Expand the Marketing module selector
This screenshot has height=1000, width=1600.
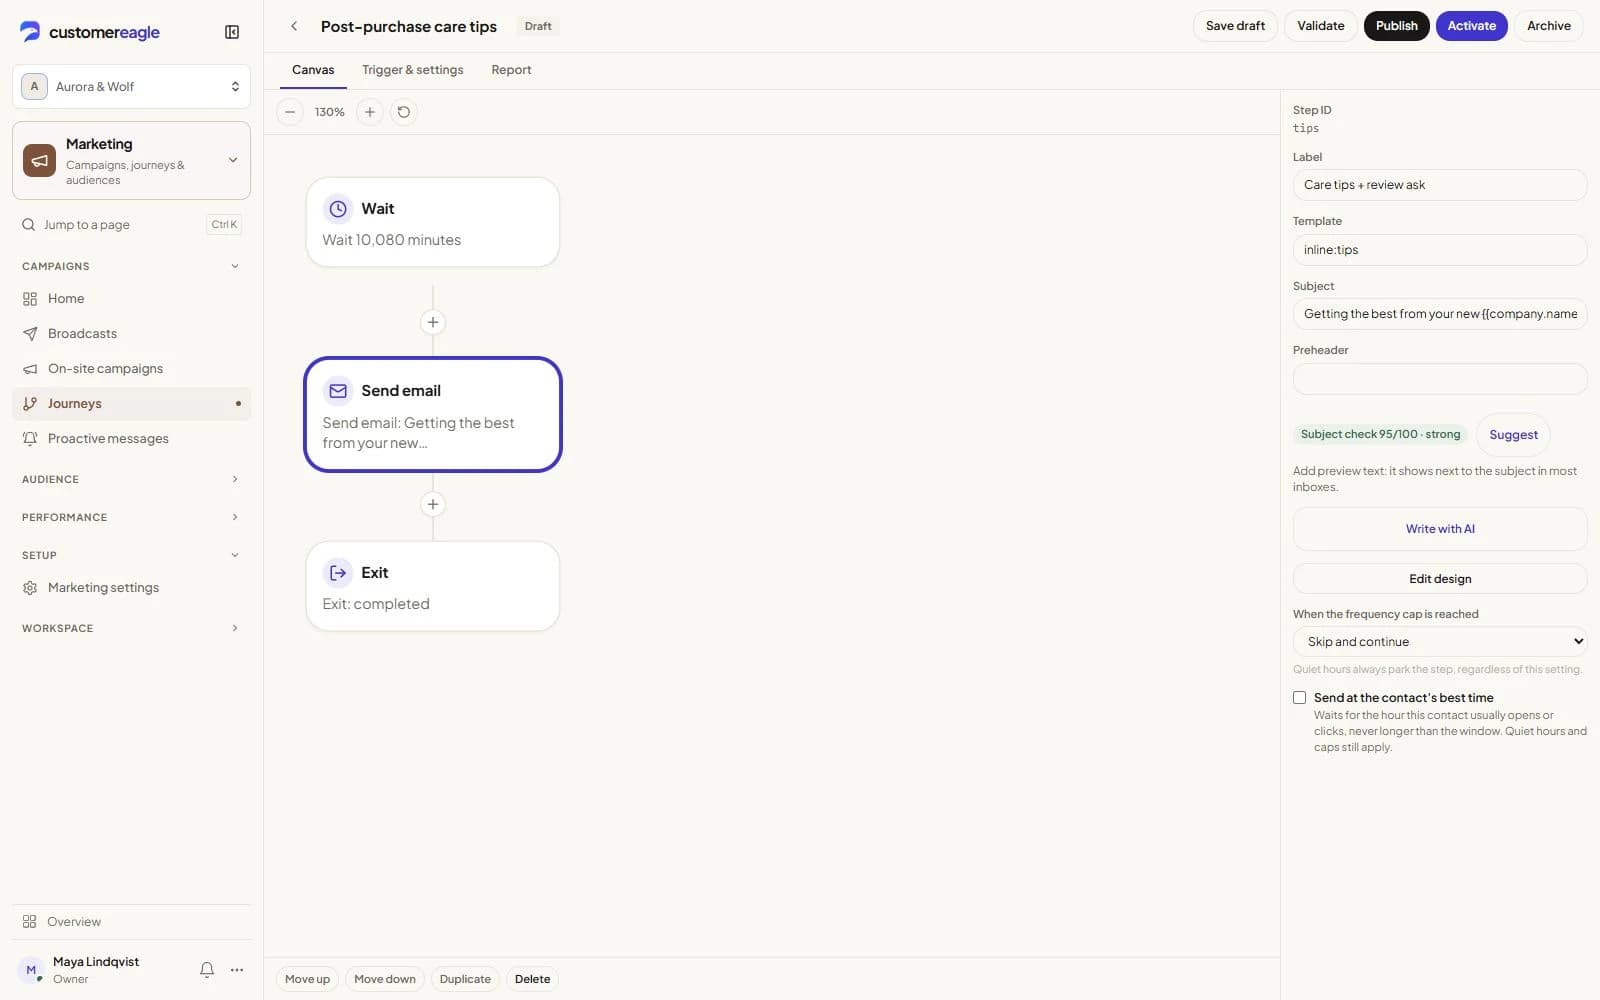[x=131, y=161]
